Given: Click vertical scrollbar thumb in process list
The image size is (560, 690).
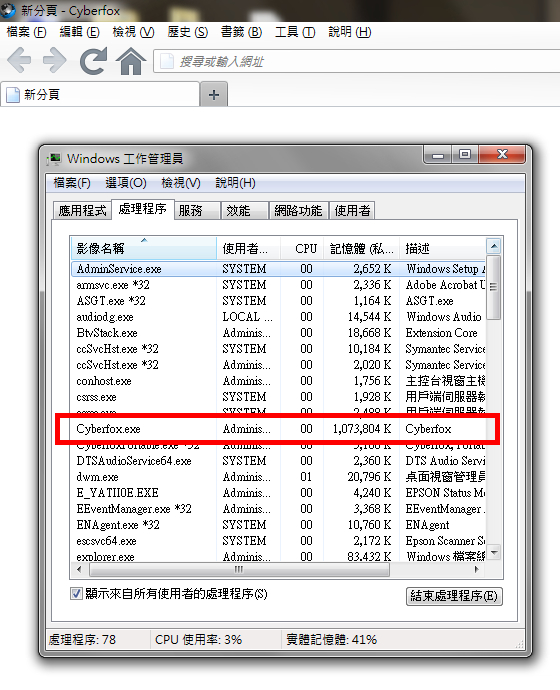Looking at the screenshot, I should point(494,287).
